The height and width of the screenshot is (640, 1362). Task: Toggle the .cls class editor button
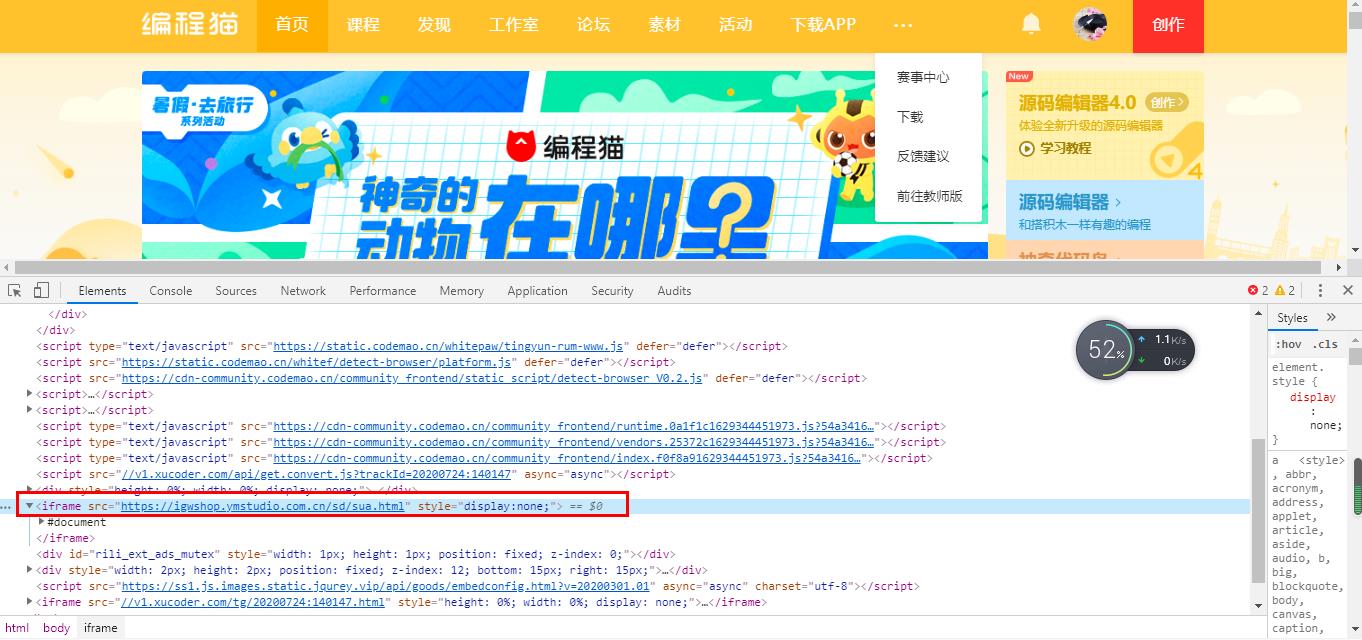coord(1325,344)
